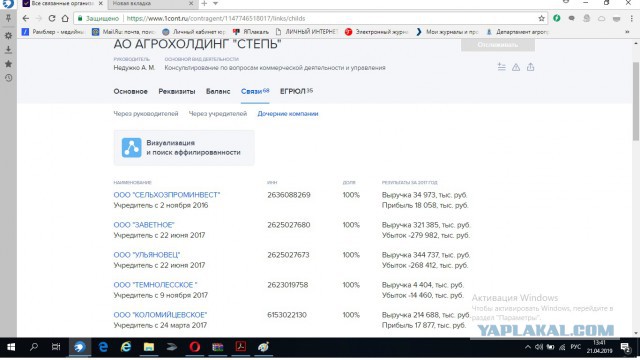The height and width of the screenshot is (360, 640).
Task: Switch to the 'Реквизиты' tab
Action: pos(177,91)
